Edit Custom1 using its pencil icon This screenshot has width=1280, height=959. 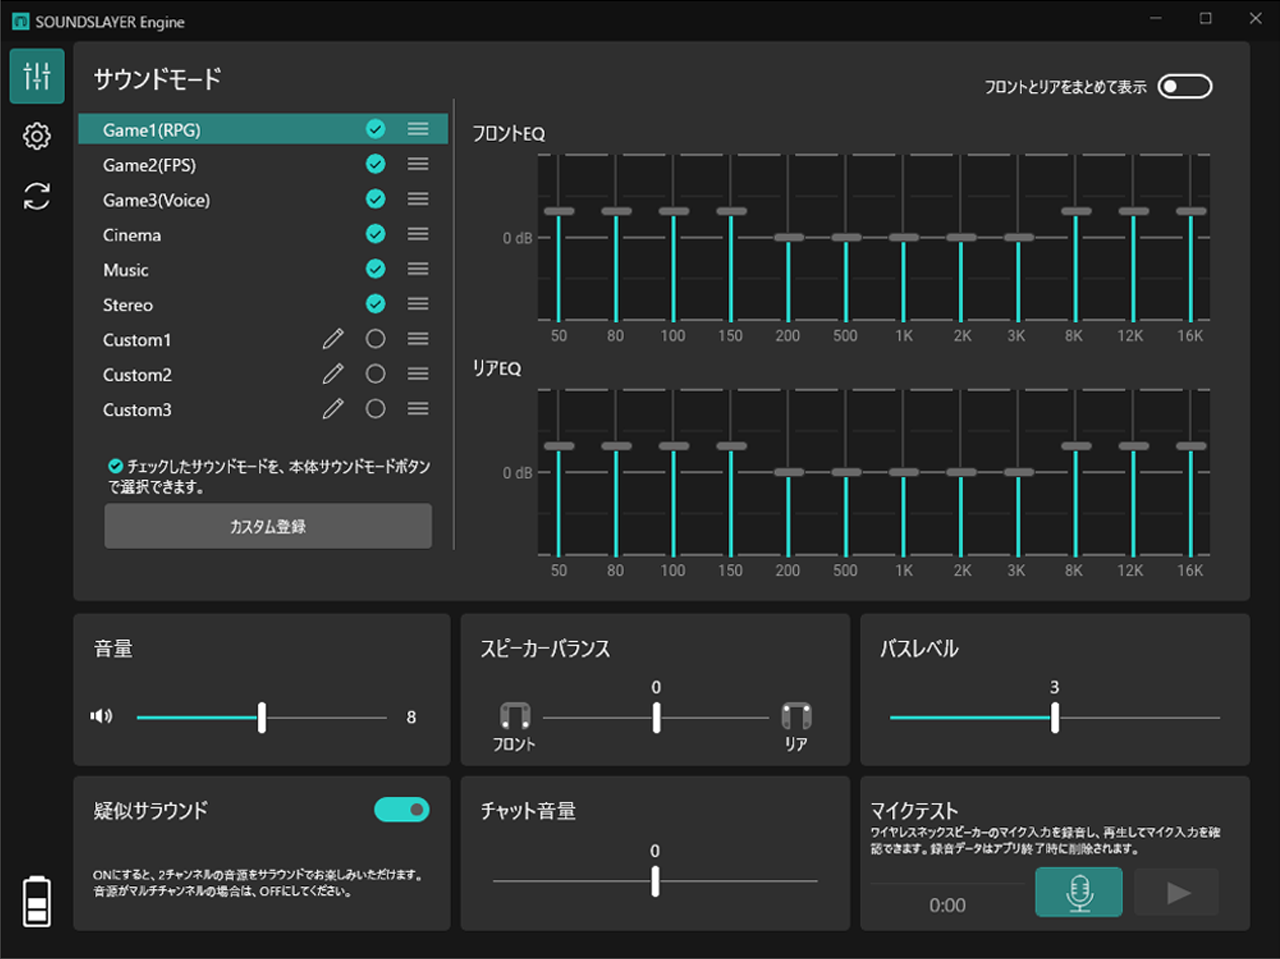pos(333,339)
